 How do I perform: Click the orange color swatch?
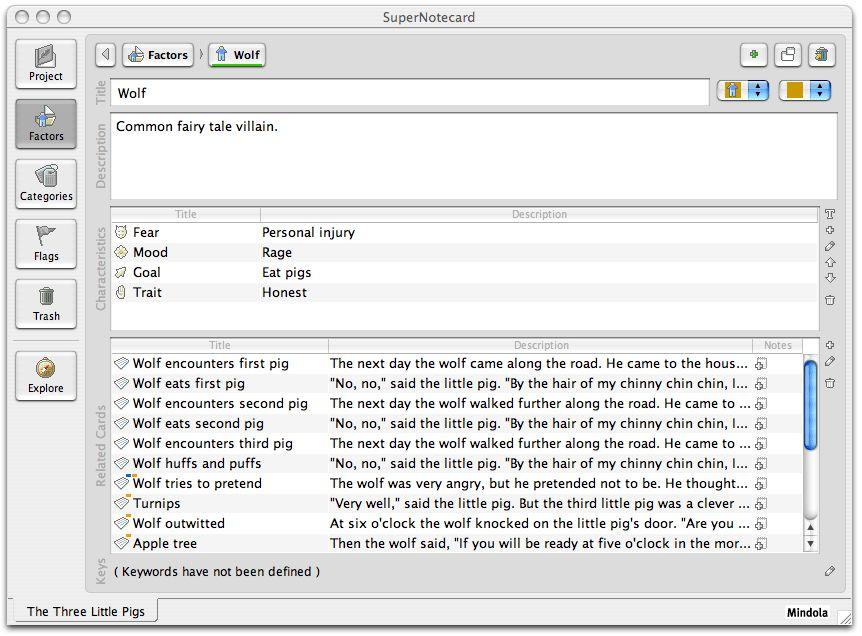point(794,90)
